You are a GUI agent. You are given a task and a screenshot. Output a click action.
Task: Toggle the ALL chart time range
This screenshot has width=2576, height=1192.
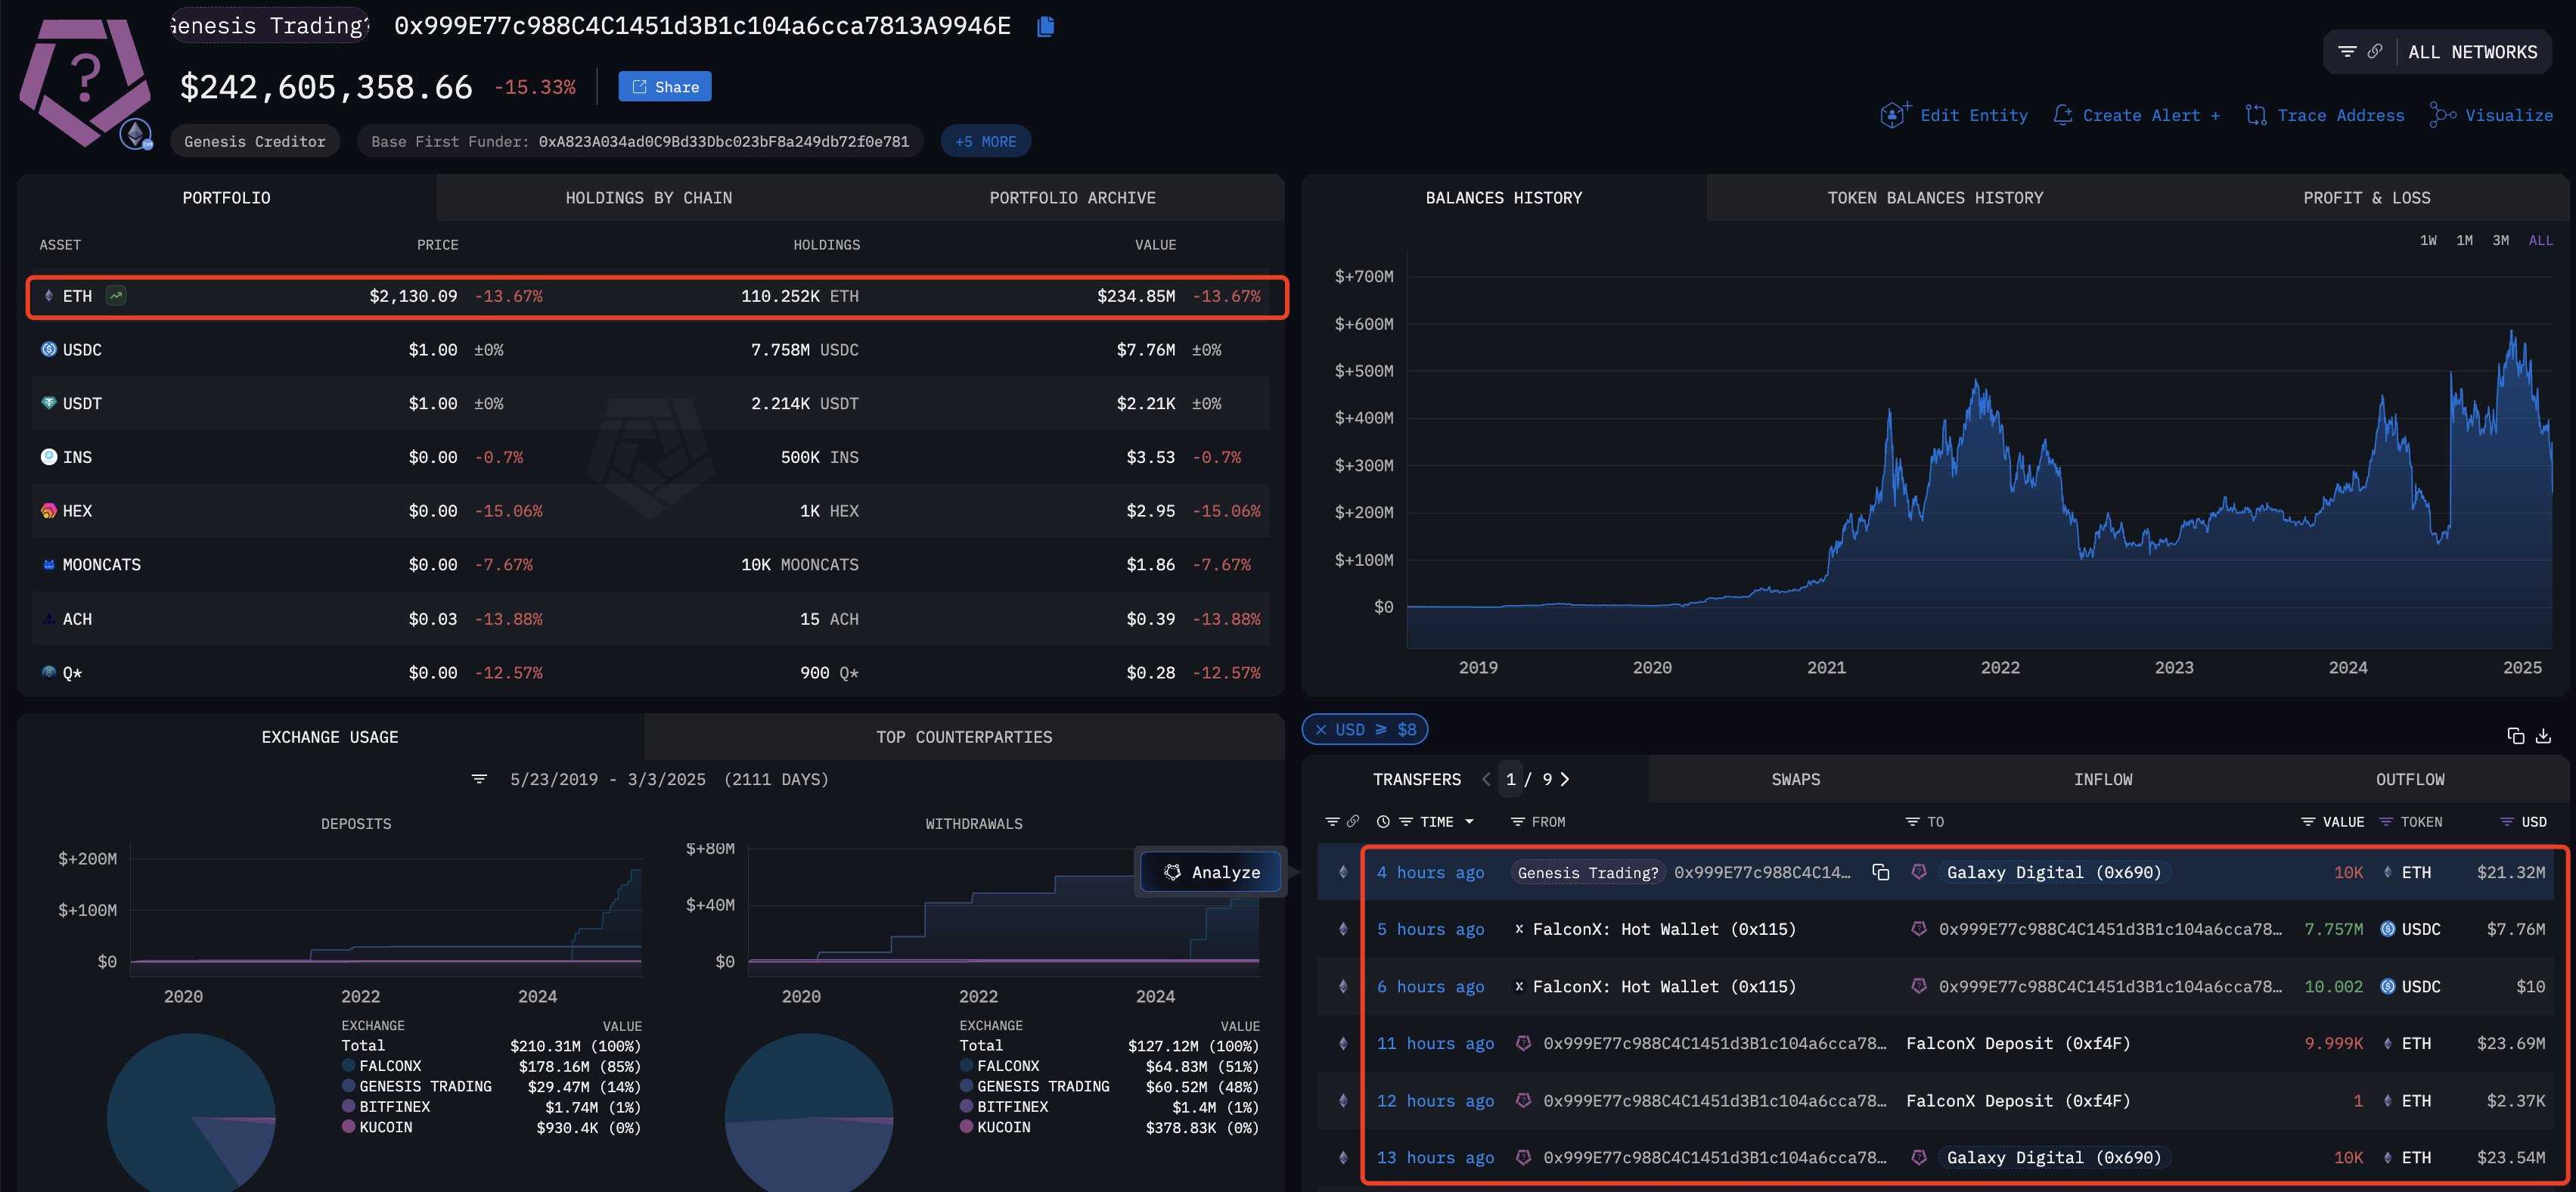2540,240
